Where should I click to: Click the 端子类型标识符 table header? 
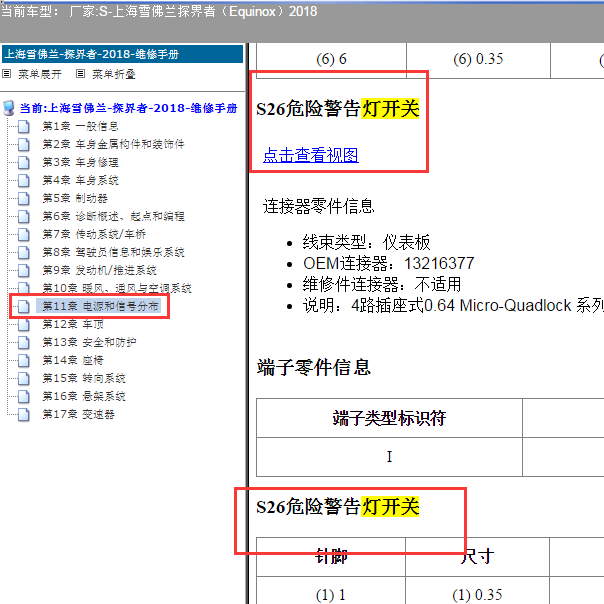(389, 418)
